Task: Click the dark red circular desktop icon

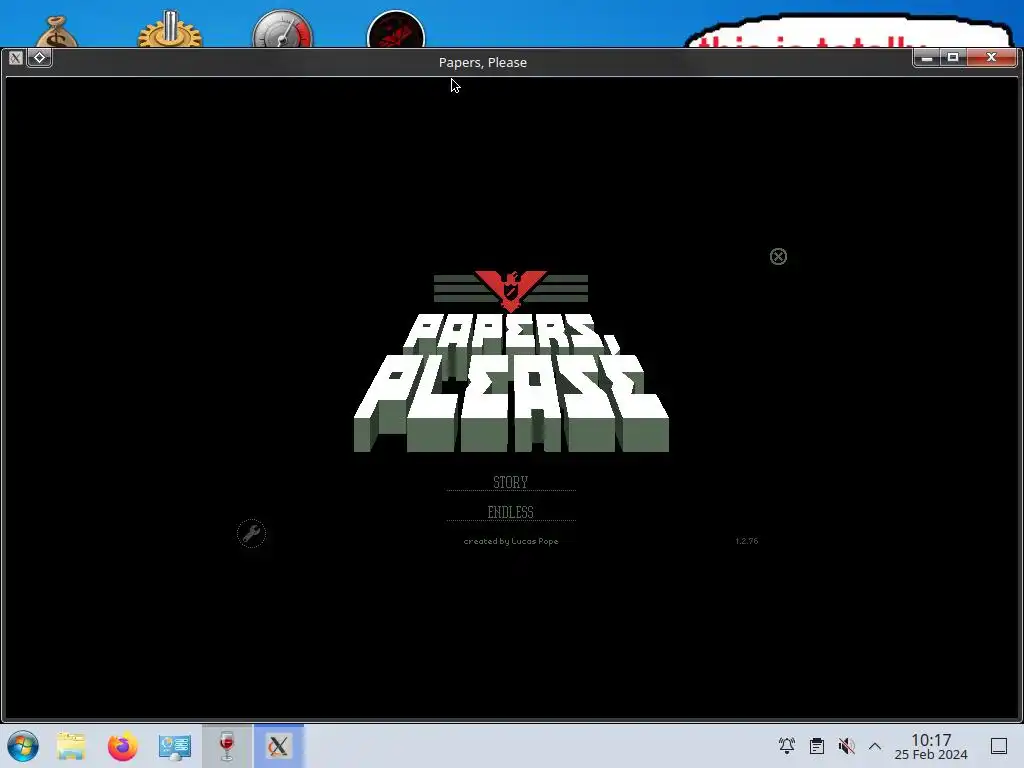Action: tap(396, 29)
